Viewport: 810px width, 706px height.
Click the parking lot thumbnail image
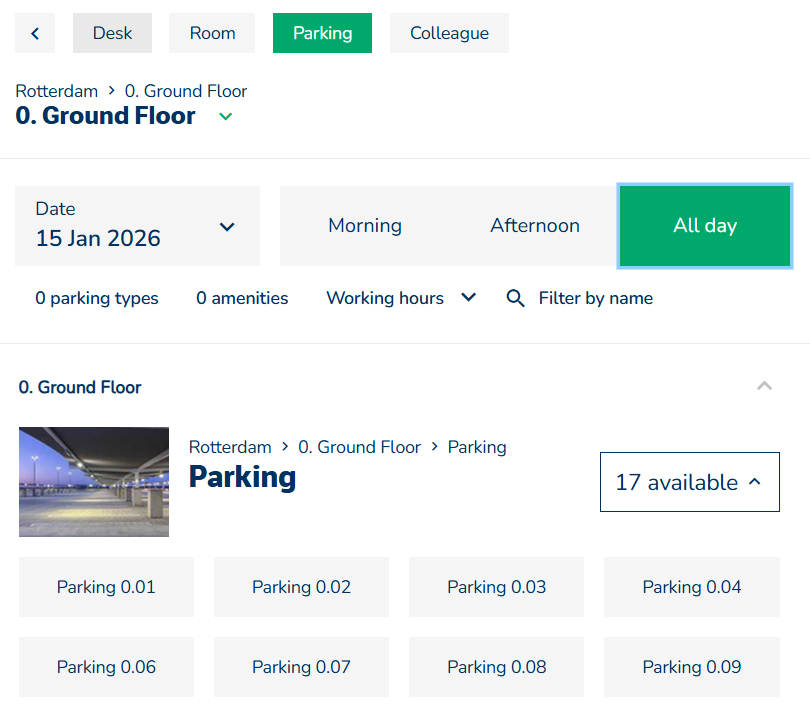[94, 482]
